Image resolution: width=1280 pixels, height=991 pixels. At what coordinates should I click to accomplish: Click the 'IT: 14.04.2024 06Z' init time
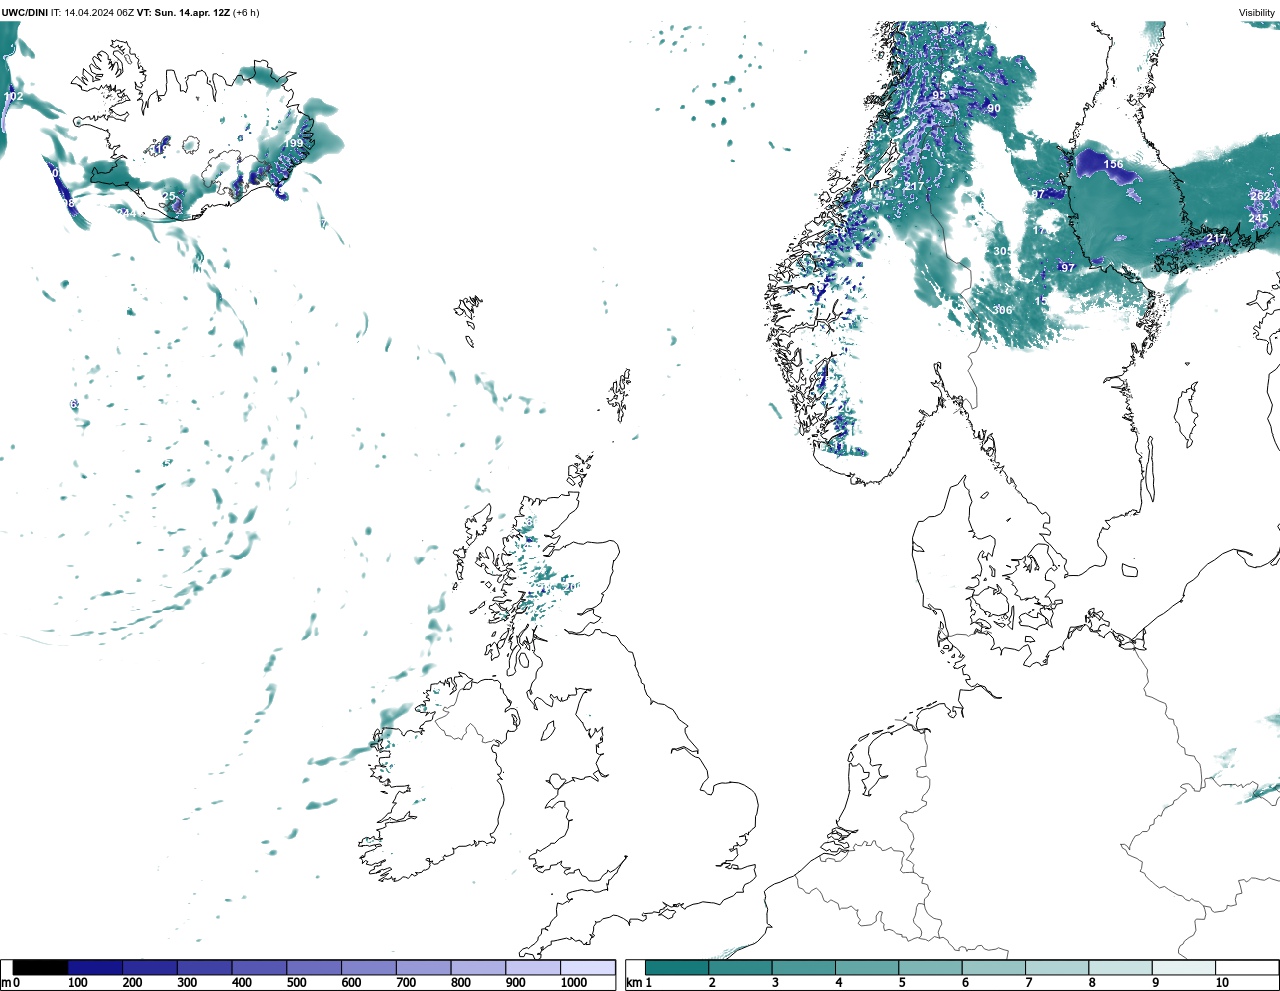coord(92,12)
